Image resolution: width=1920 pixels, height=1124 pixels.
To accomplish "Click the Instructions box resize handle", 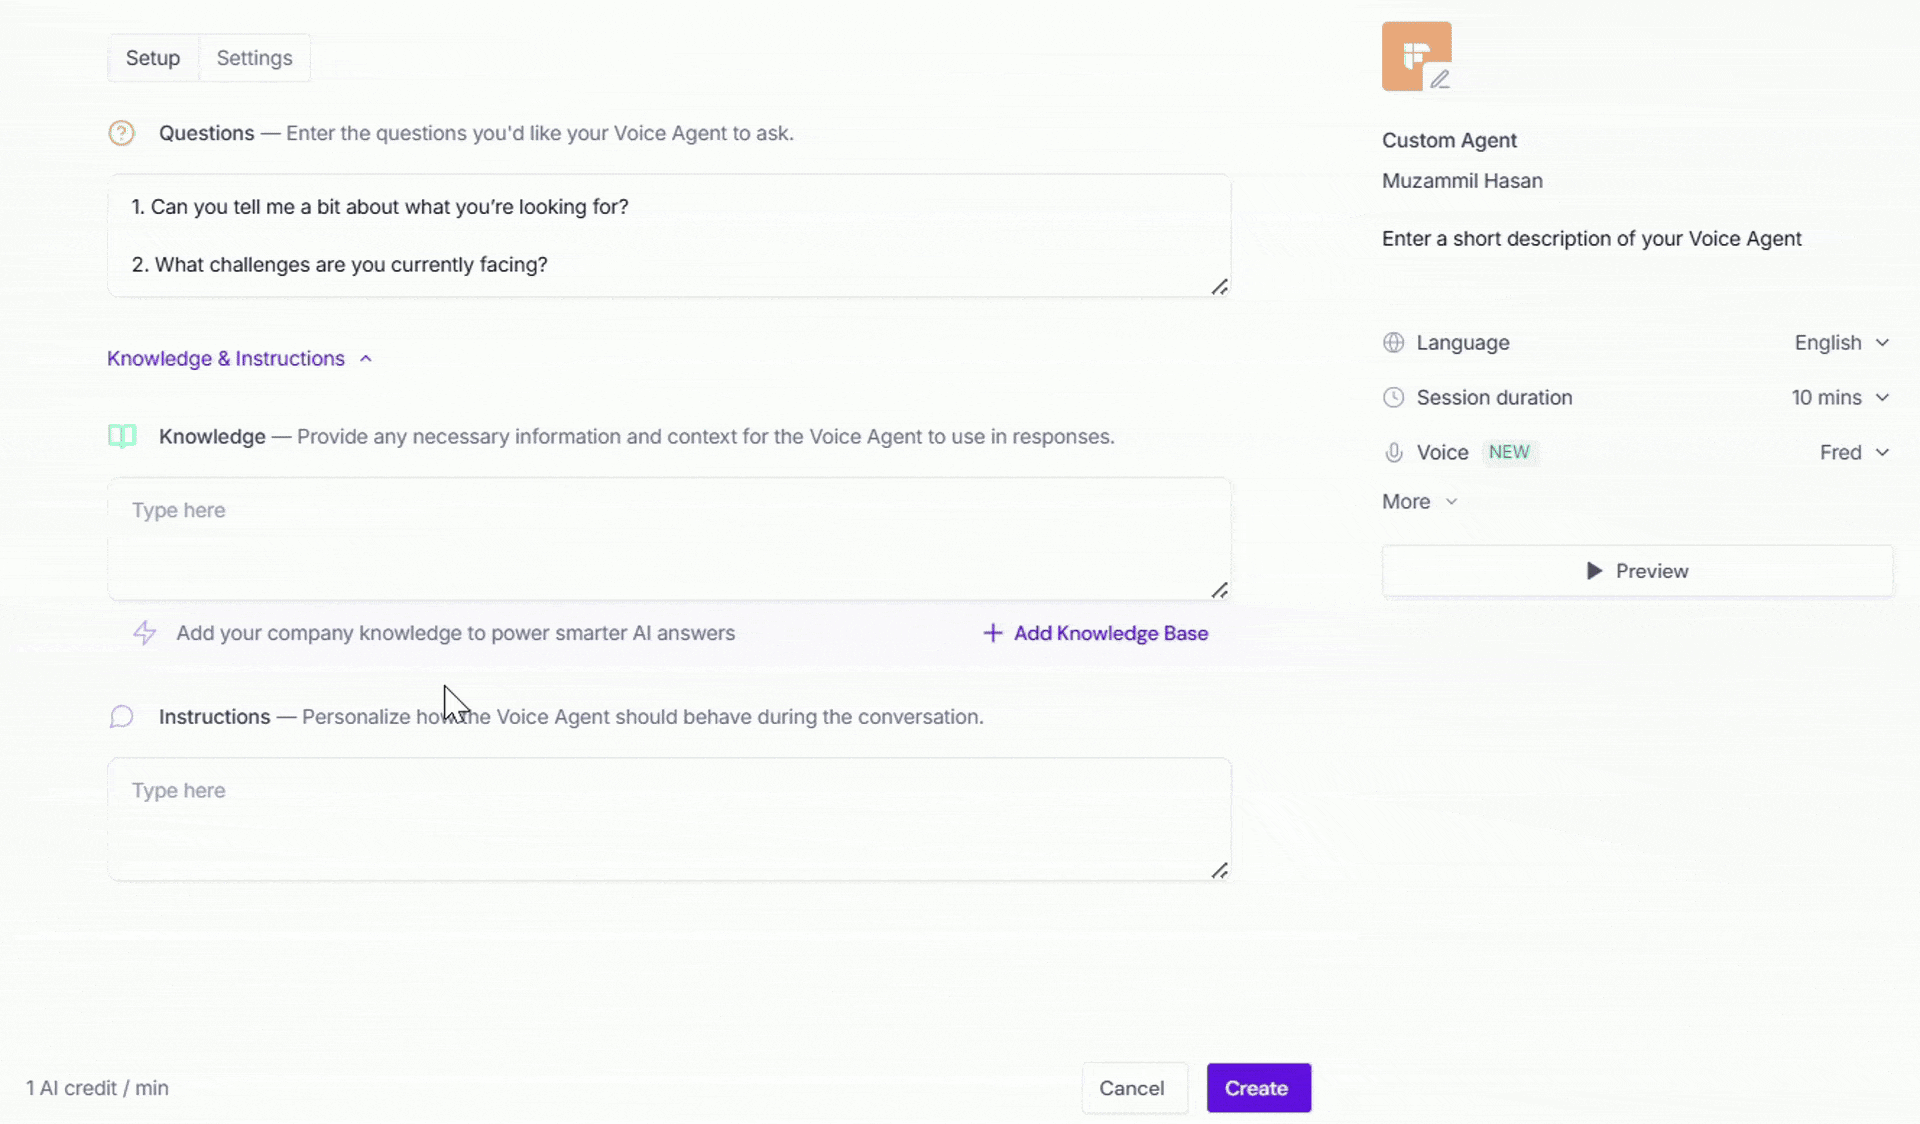I will [x=1219, y=871].
